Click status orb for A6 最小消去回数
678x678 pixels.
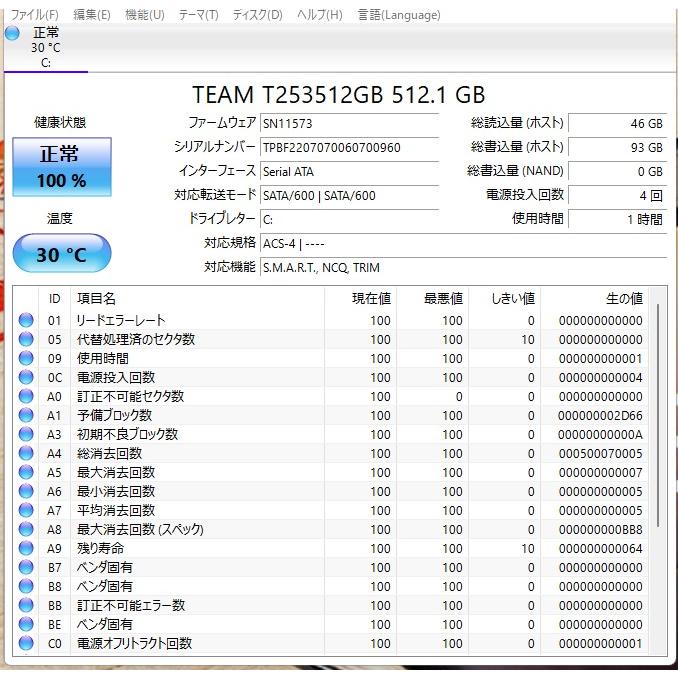pyautogui.click(x=26, y=491)
